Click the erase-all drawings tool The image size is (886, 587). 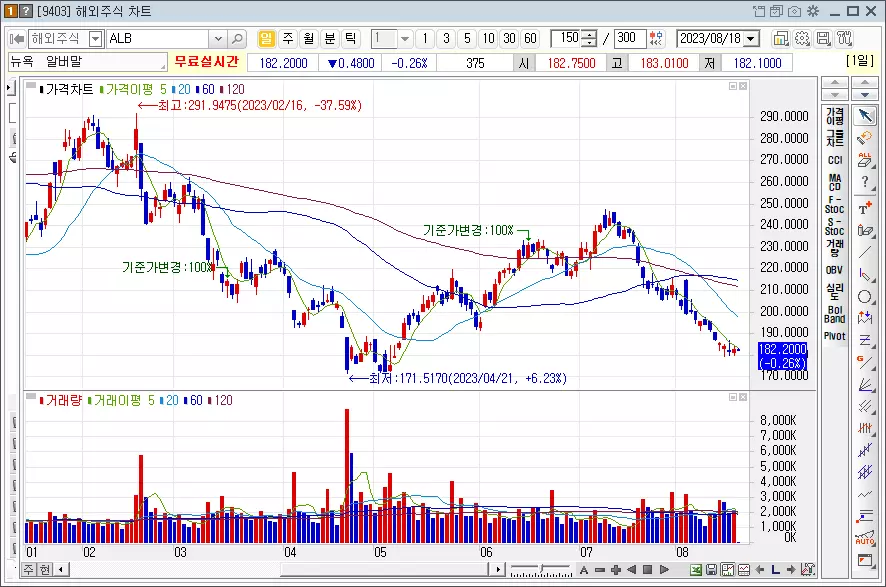click(865, 160)
